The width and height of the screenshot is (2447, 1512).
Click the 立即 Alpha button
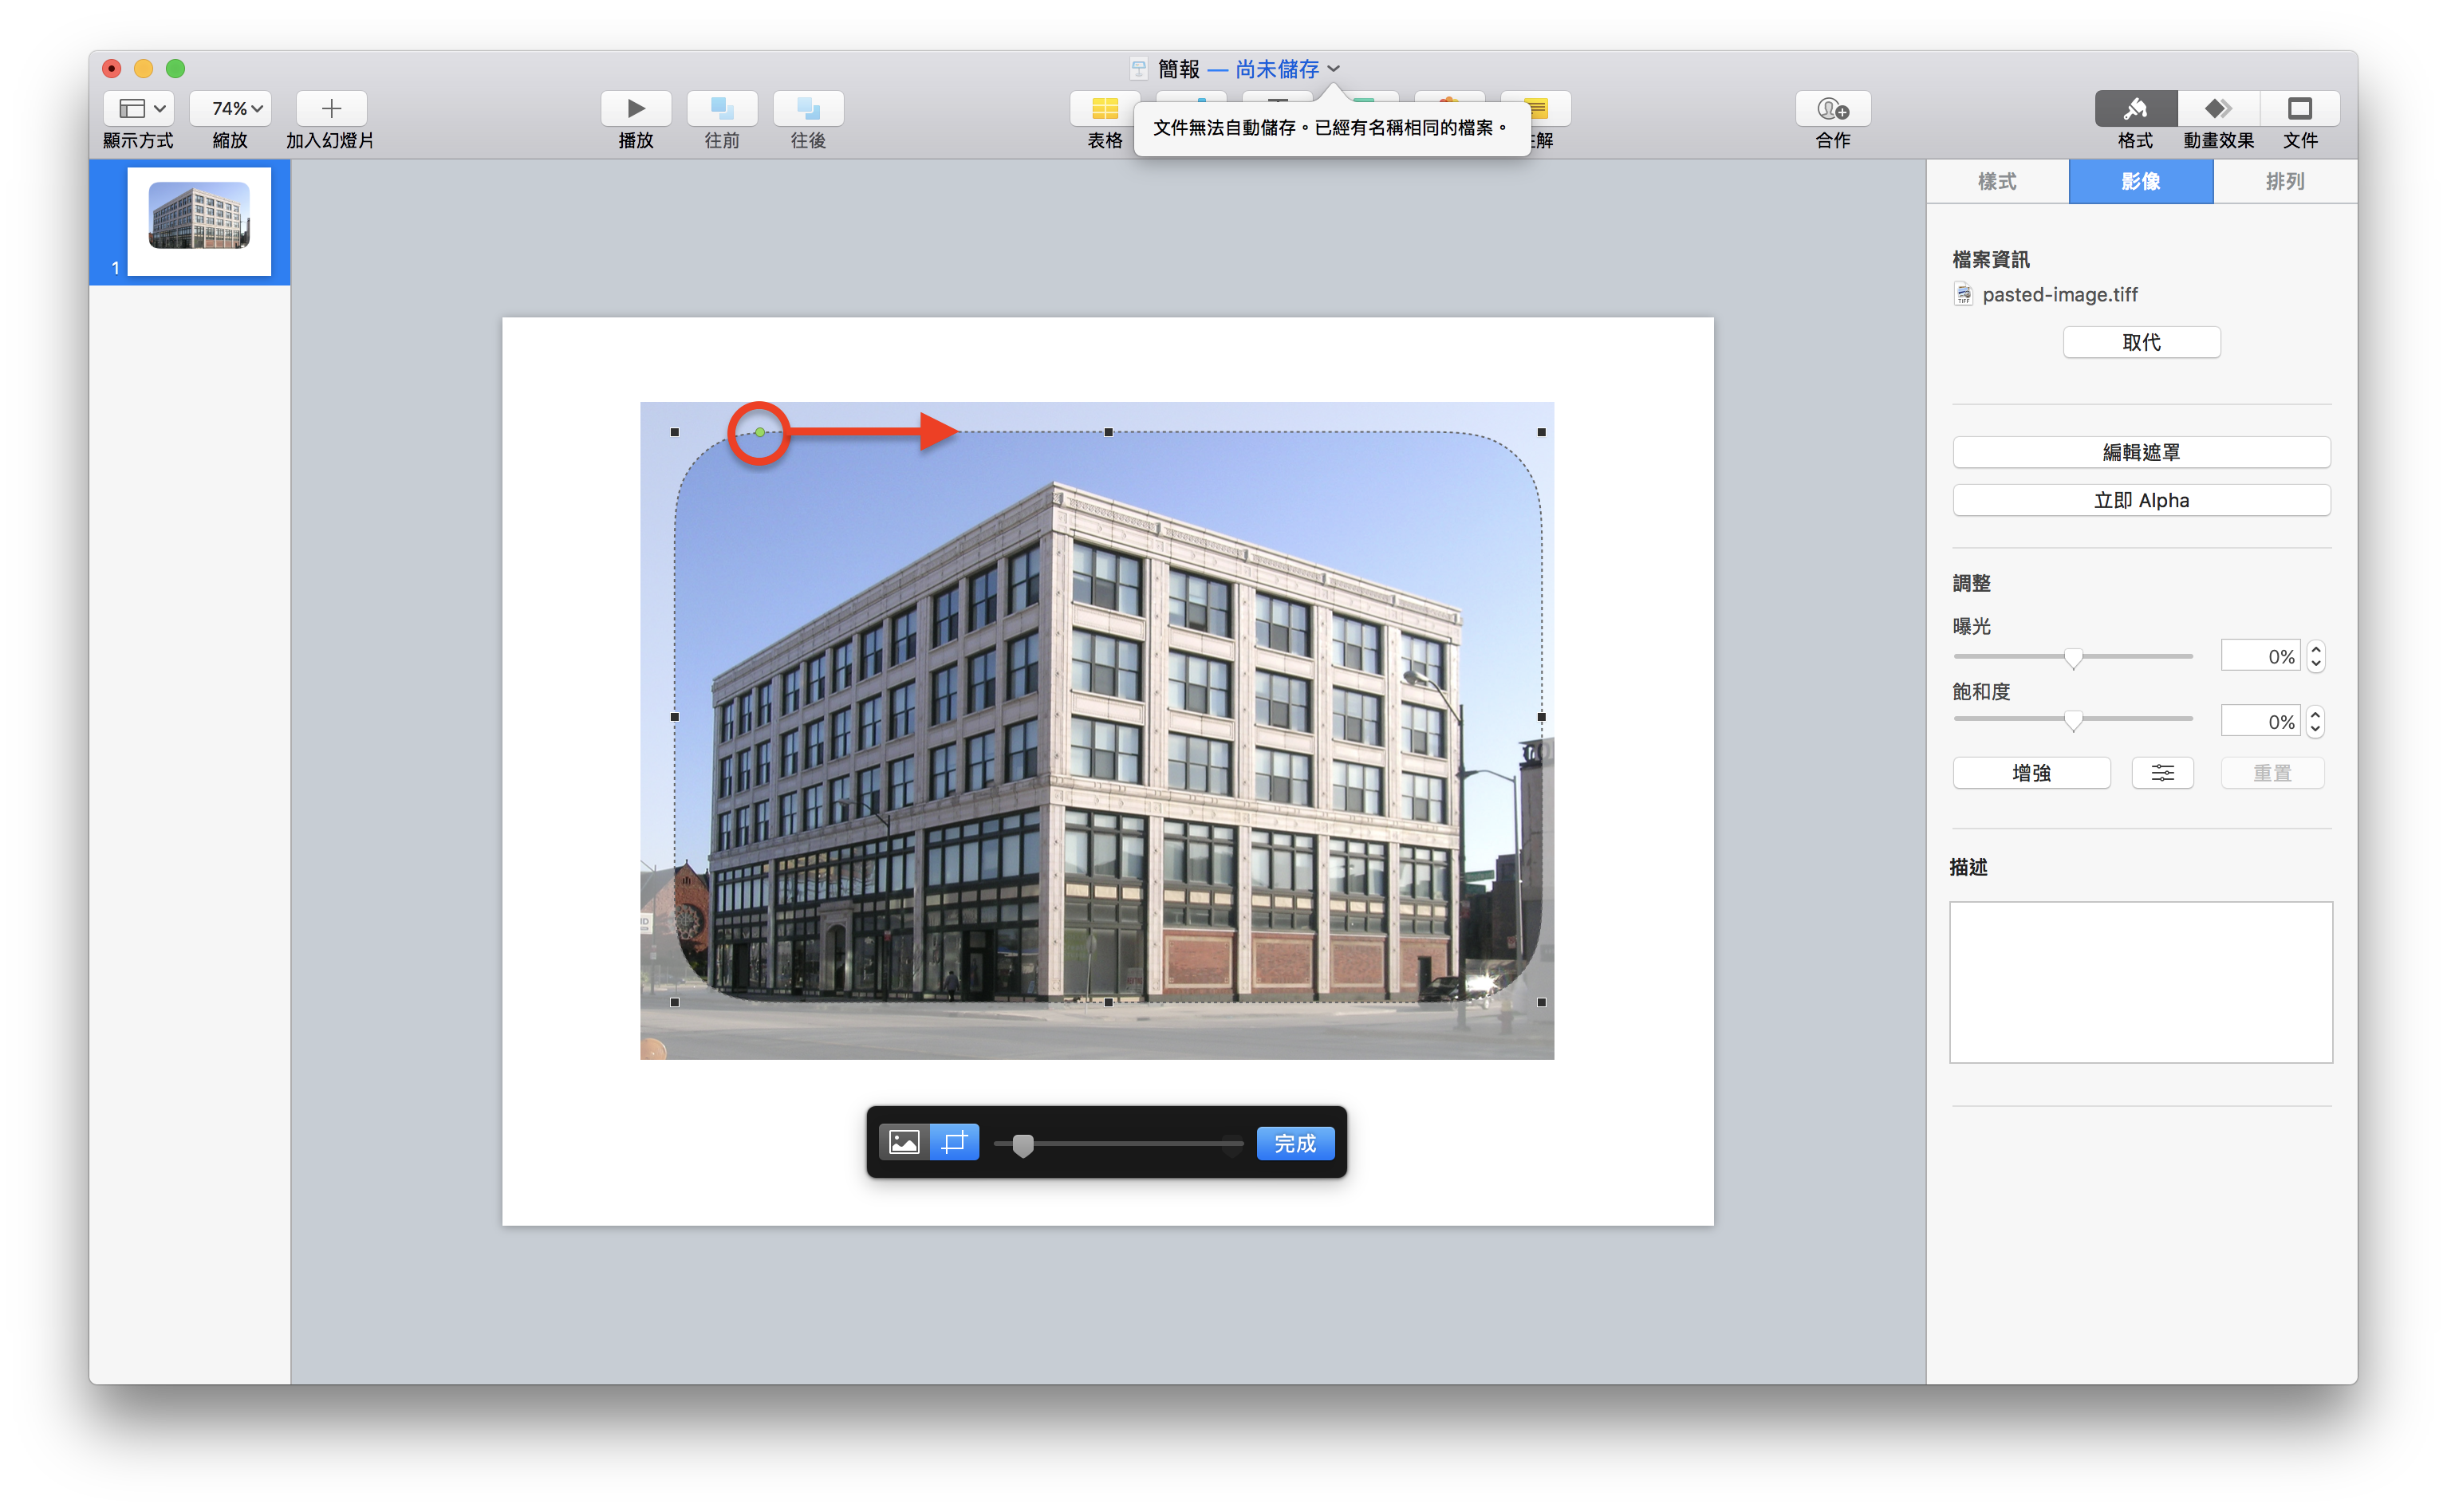(x=2141, y=500)
